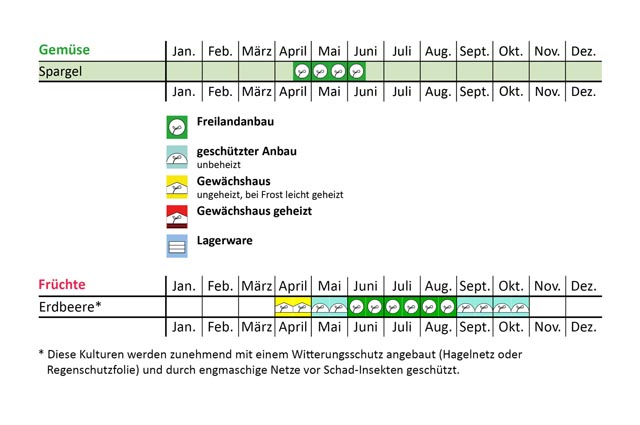Click Dez. in the header beside Gemüse

tap(583, 50)
